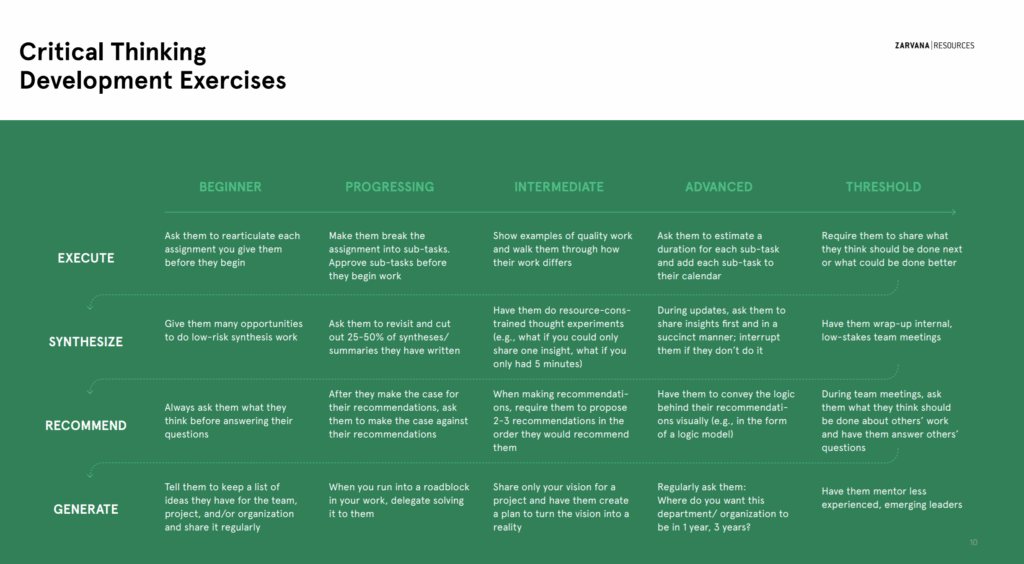Select the BEGINNER column header

click(230, 187)
